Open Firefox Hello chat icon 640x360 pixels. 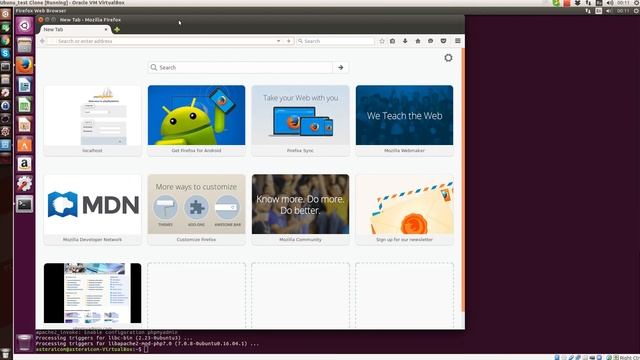[430, 41]
